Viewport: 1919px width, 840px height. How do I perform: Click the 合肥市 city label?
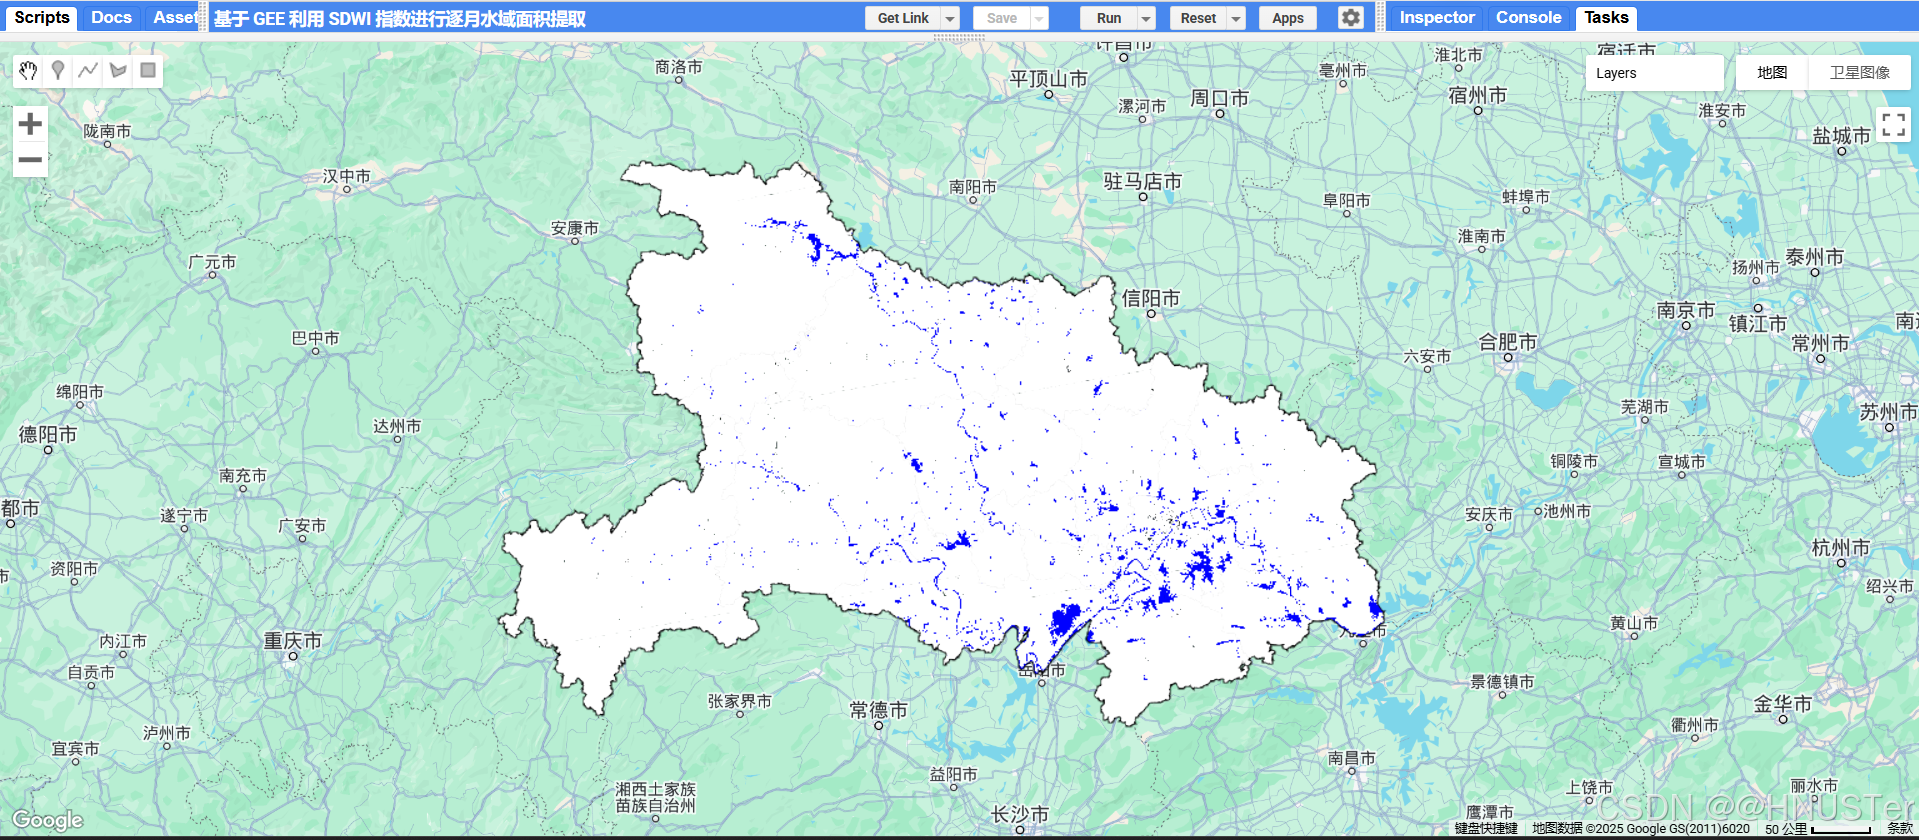[1507, 342]
